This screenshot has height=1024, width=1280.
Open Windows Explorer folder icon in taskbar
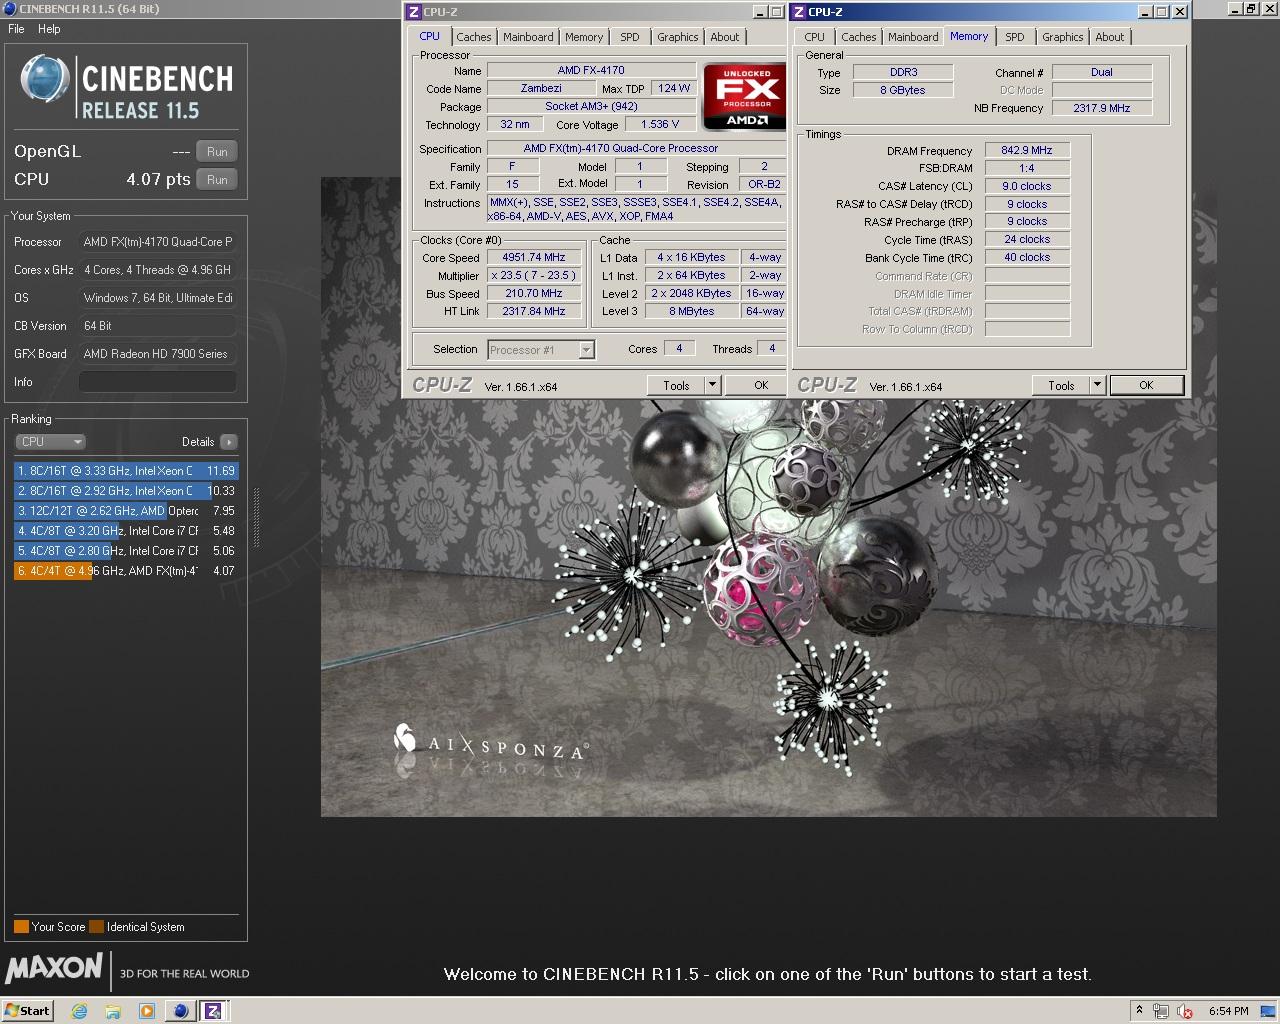pyautogui.click(x=113, y=1011)
